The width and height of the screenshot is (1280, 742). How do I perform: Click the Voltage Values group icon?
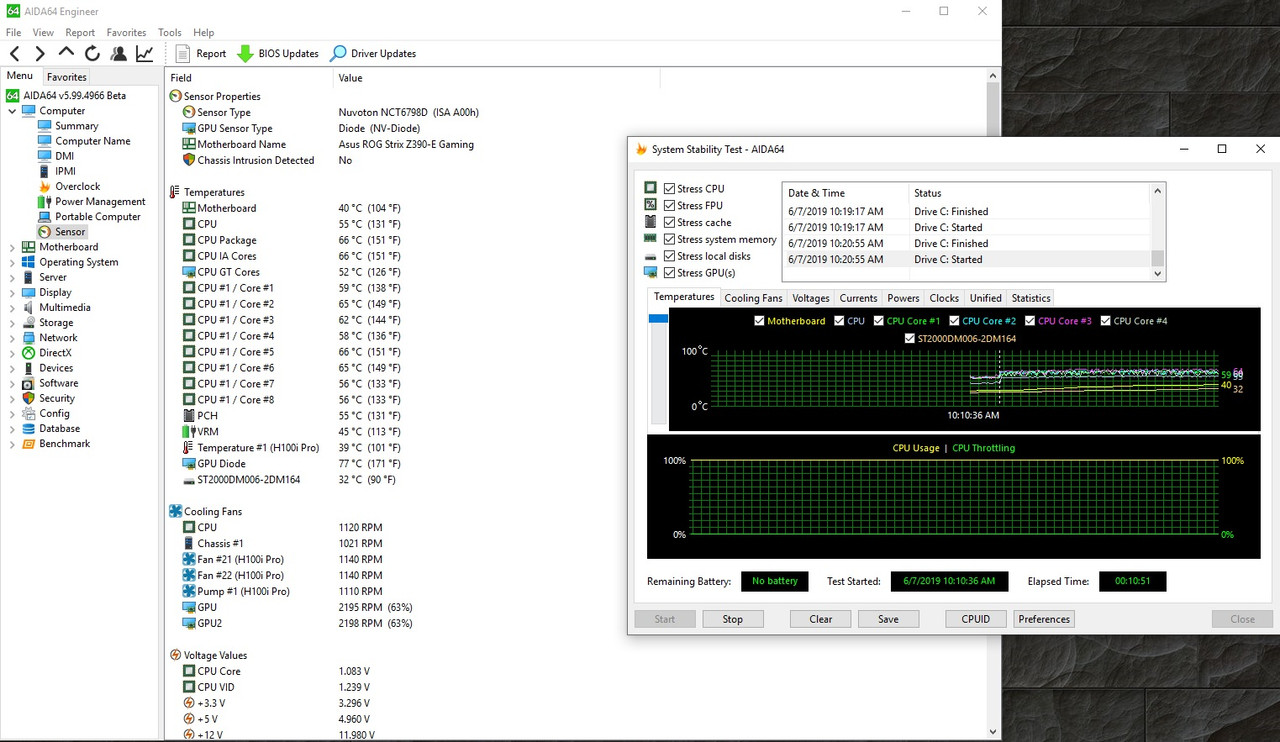tap(176, 655)
